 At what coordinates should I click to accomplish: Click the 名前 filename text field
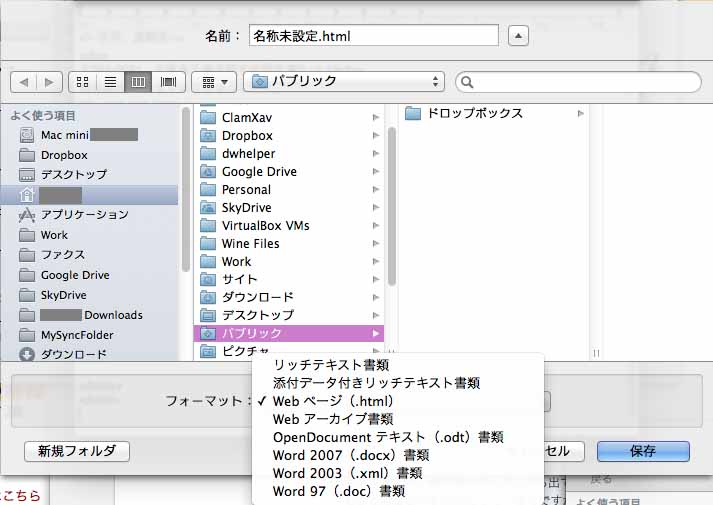372,36
